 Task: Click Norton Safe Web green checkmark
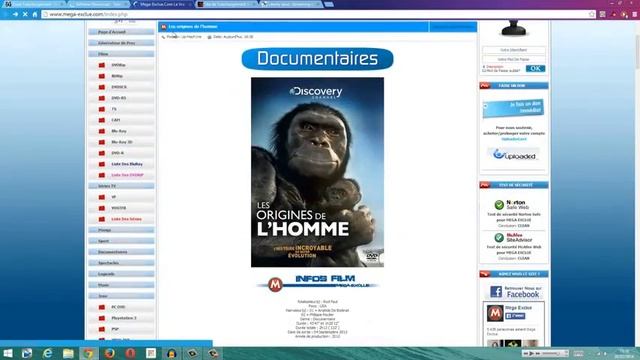(499, 205)
